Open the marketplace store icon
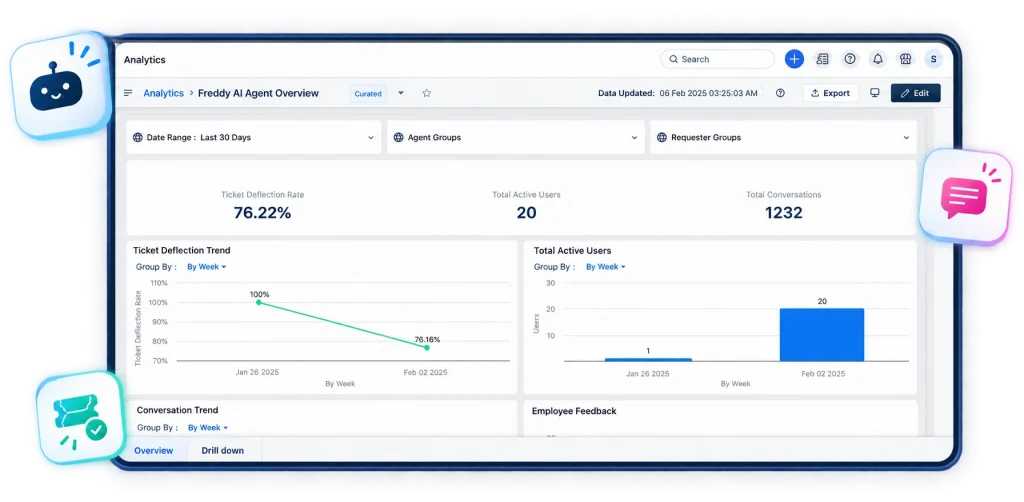1024x502 pixels. [x=905, y=59]
